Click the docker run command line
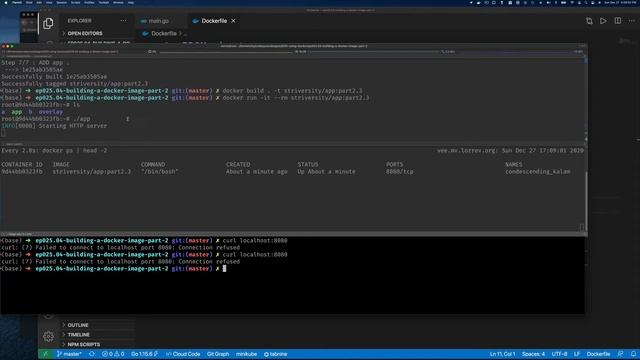The width and height of the screenshot is (640, 360). pyautogui.click(x=296, y=98)
